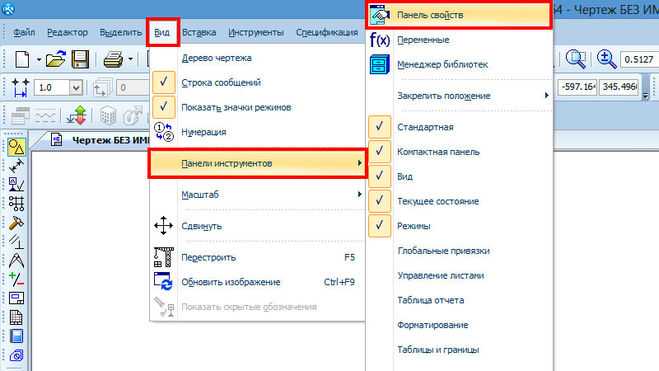
Task: Select the Geometry tool in left sidebar
Action: (x=16, y=147)
